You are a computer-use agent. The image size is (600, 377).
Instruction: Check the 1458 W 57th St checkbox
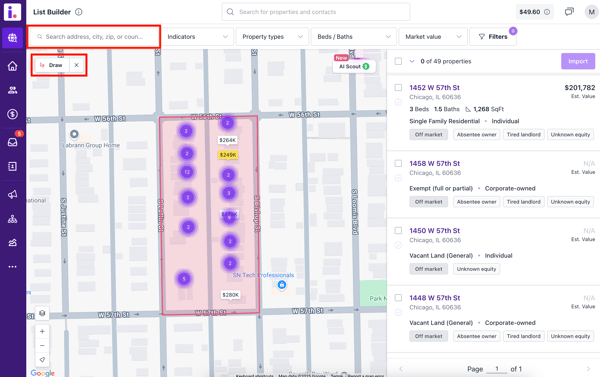[398, 163]
